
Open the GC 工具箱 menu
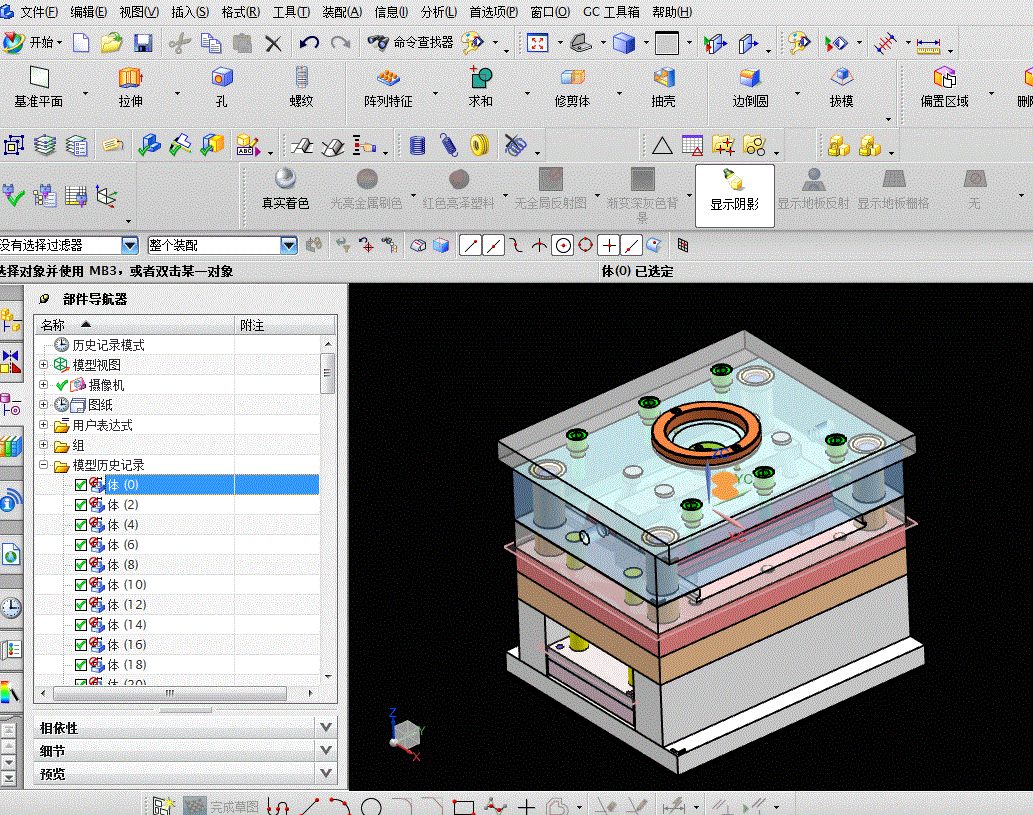point(611,12)
